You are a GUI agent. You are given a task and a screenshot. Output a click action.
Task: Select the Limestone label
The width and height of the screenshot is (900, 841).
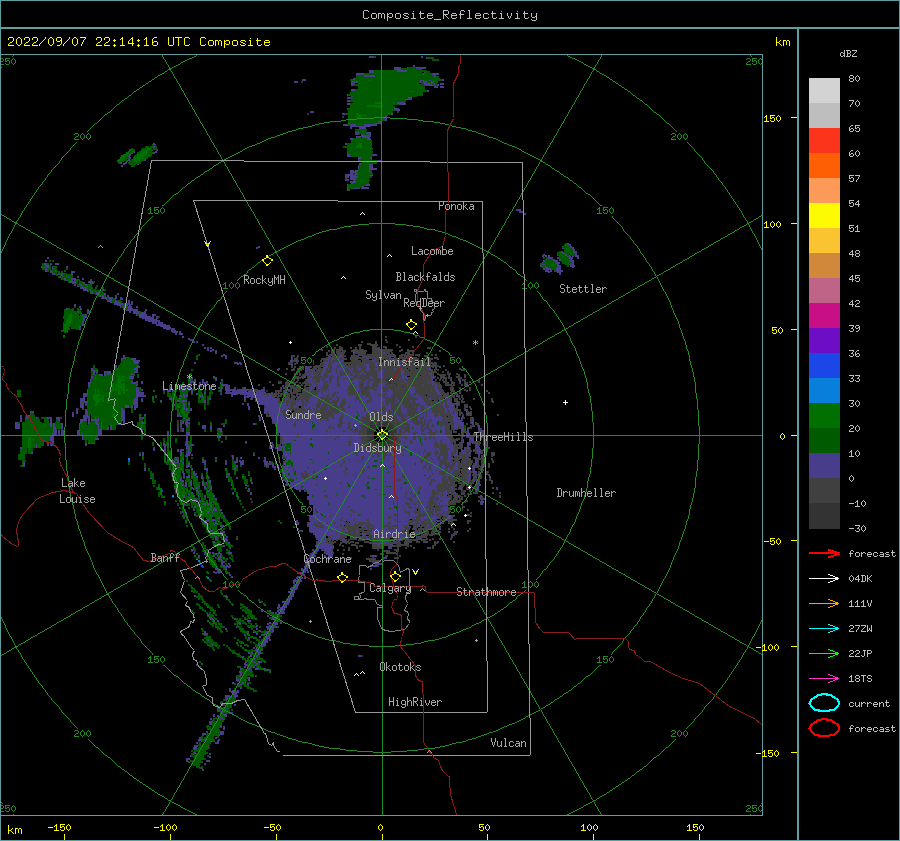coord(189,386)
